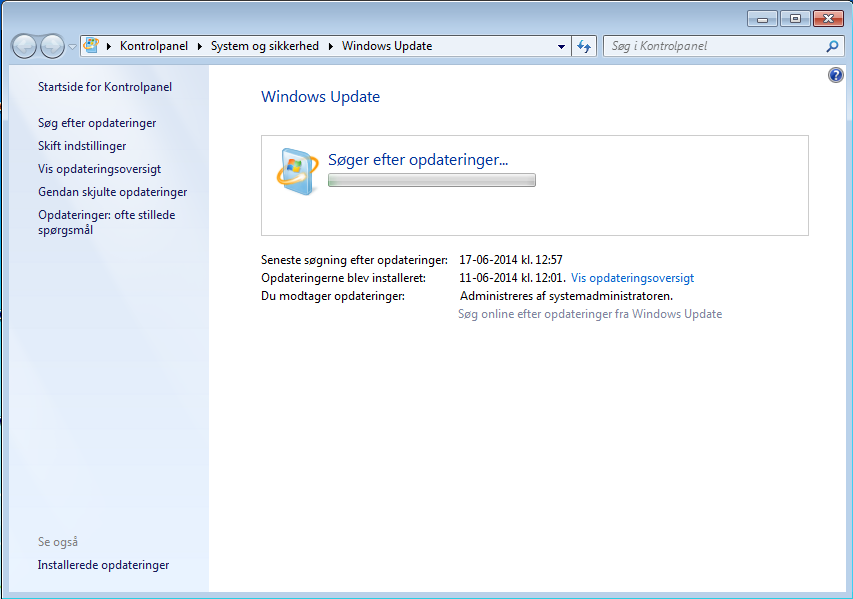Open Opdateringer: ofte stillede spørgsmål
Screen dimensions: 853x599
[x=107, y=223]
